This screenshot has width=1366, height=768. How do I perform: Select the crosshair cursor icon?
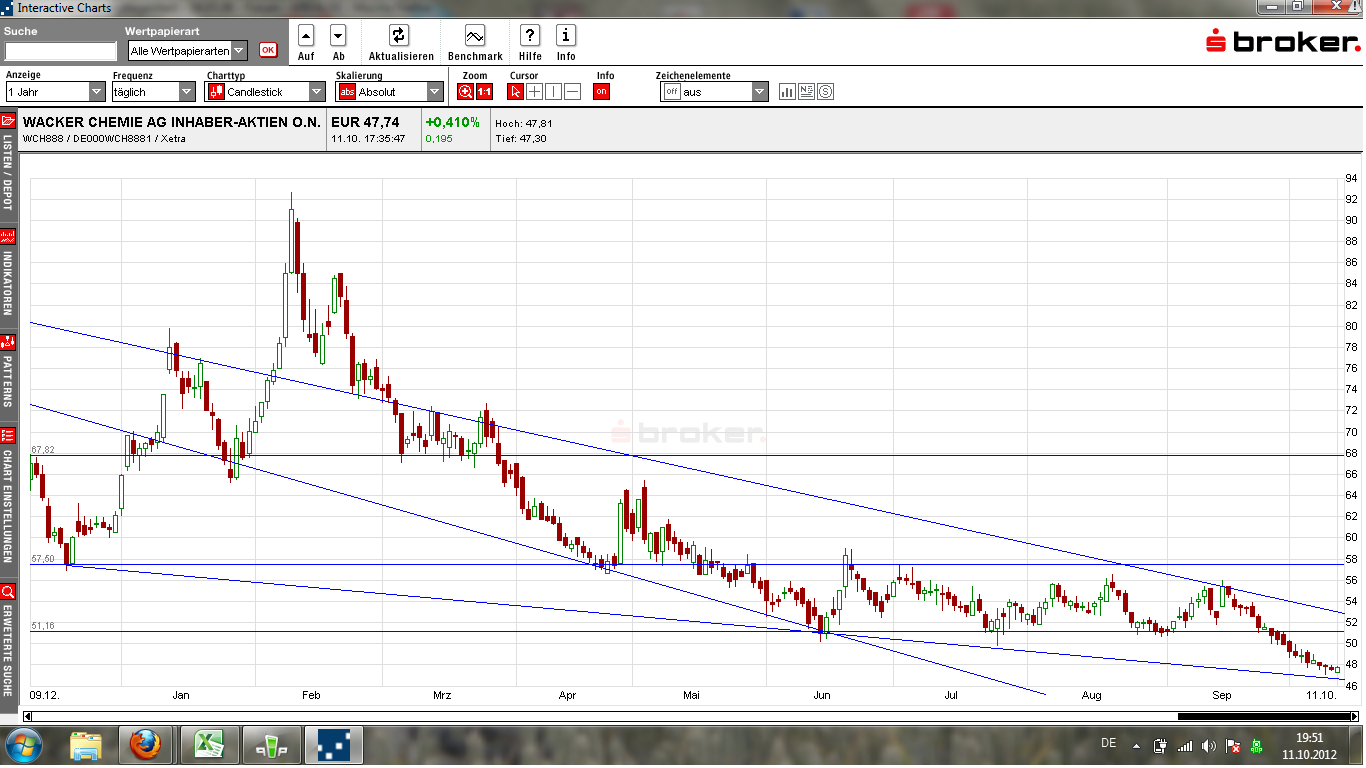535,92
